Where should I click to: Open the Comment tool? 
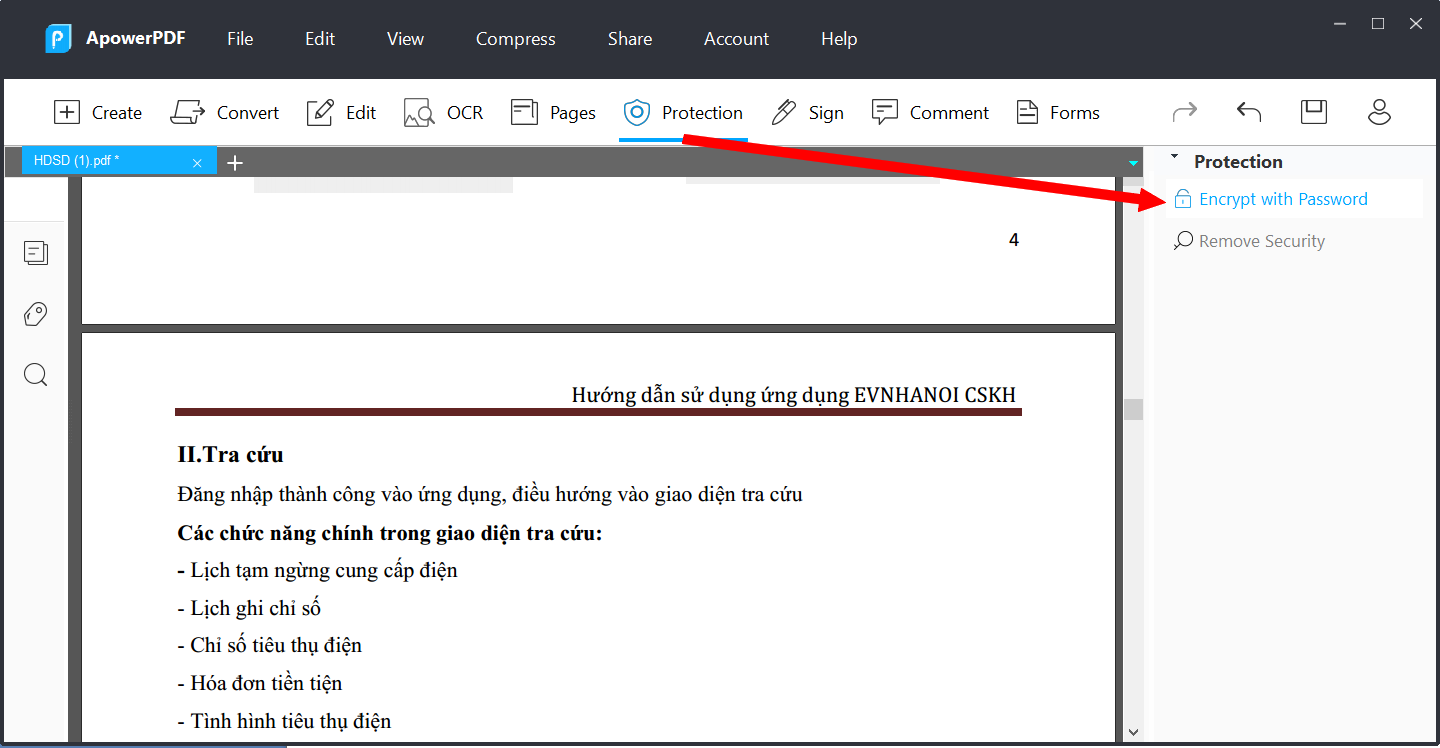pos(930,112)
